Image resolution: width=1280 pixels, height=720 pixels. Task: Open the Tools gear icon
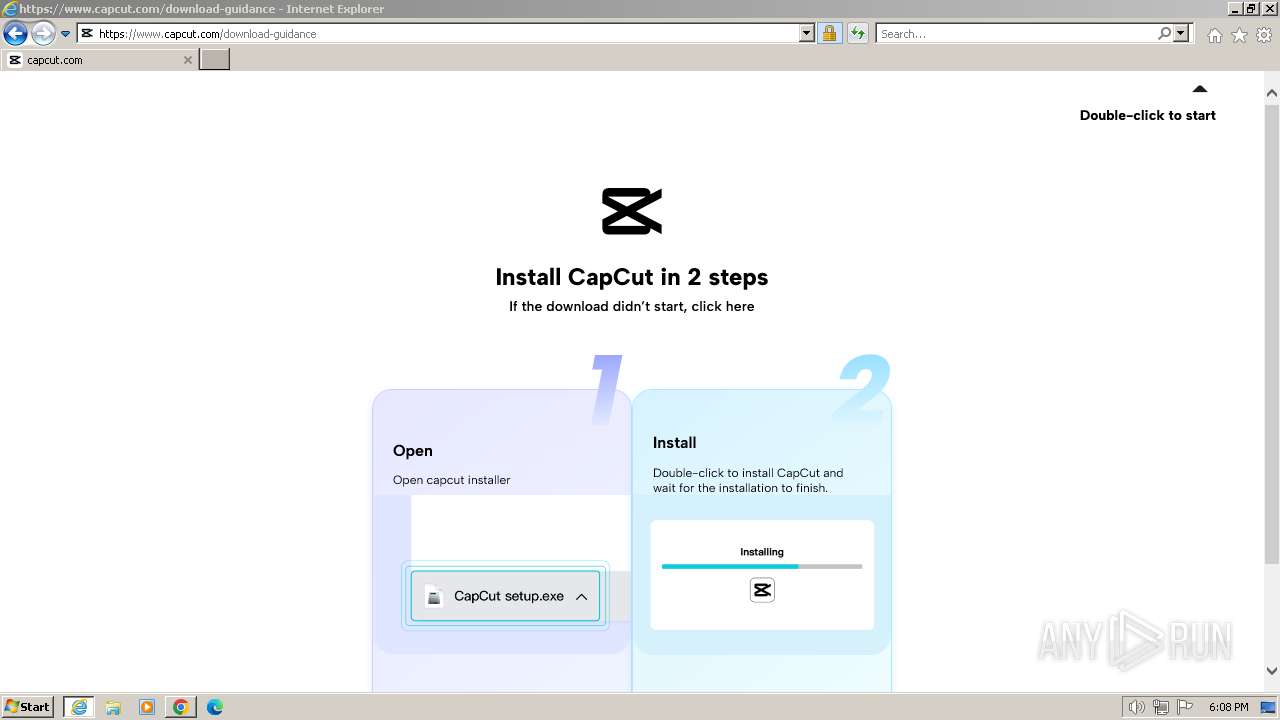(1264, 35)
